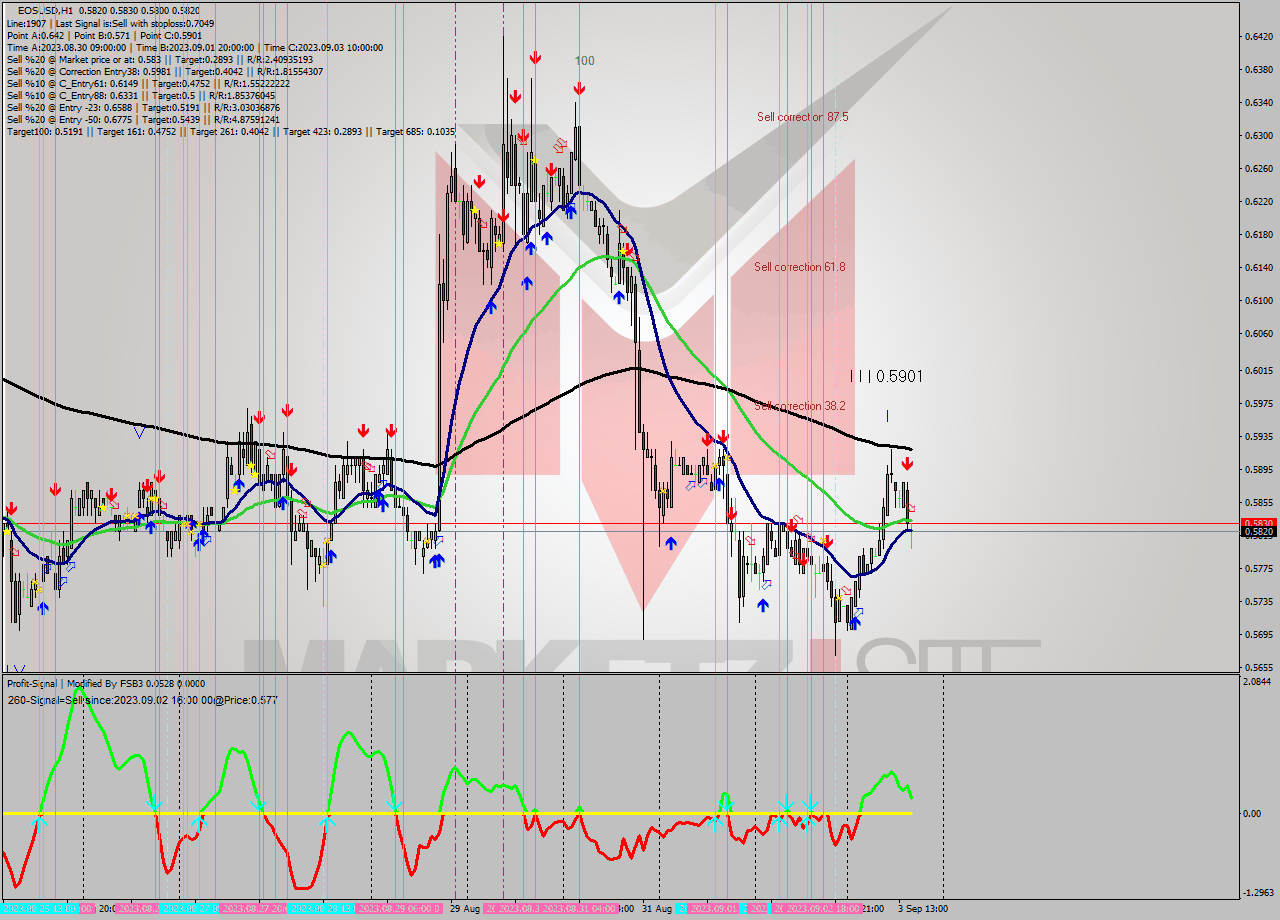This screenshot has width=1280, height=920.
Task: Click the 0.00 indicator scale value
Action: [1251, 813]
